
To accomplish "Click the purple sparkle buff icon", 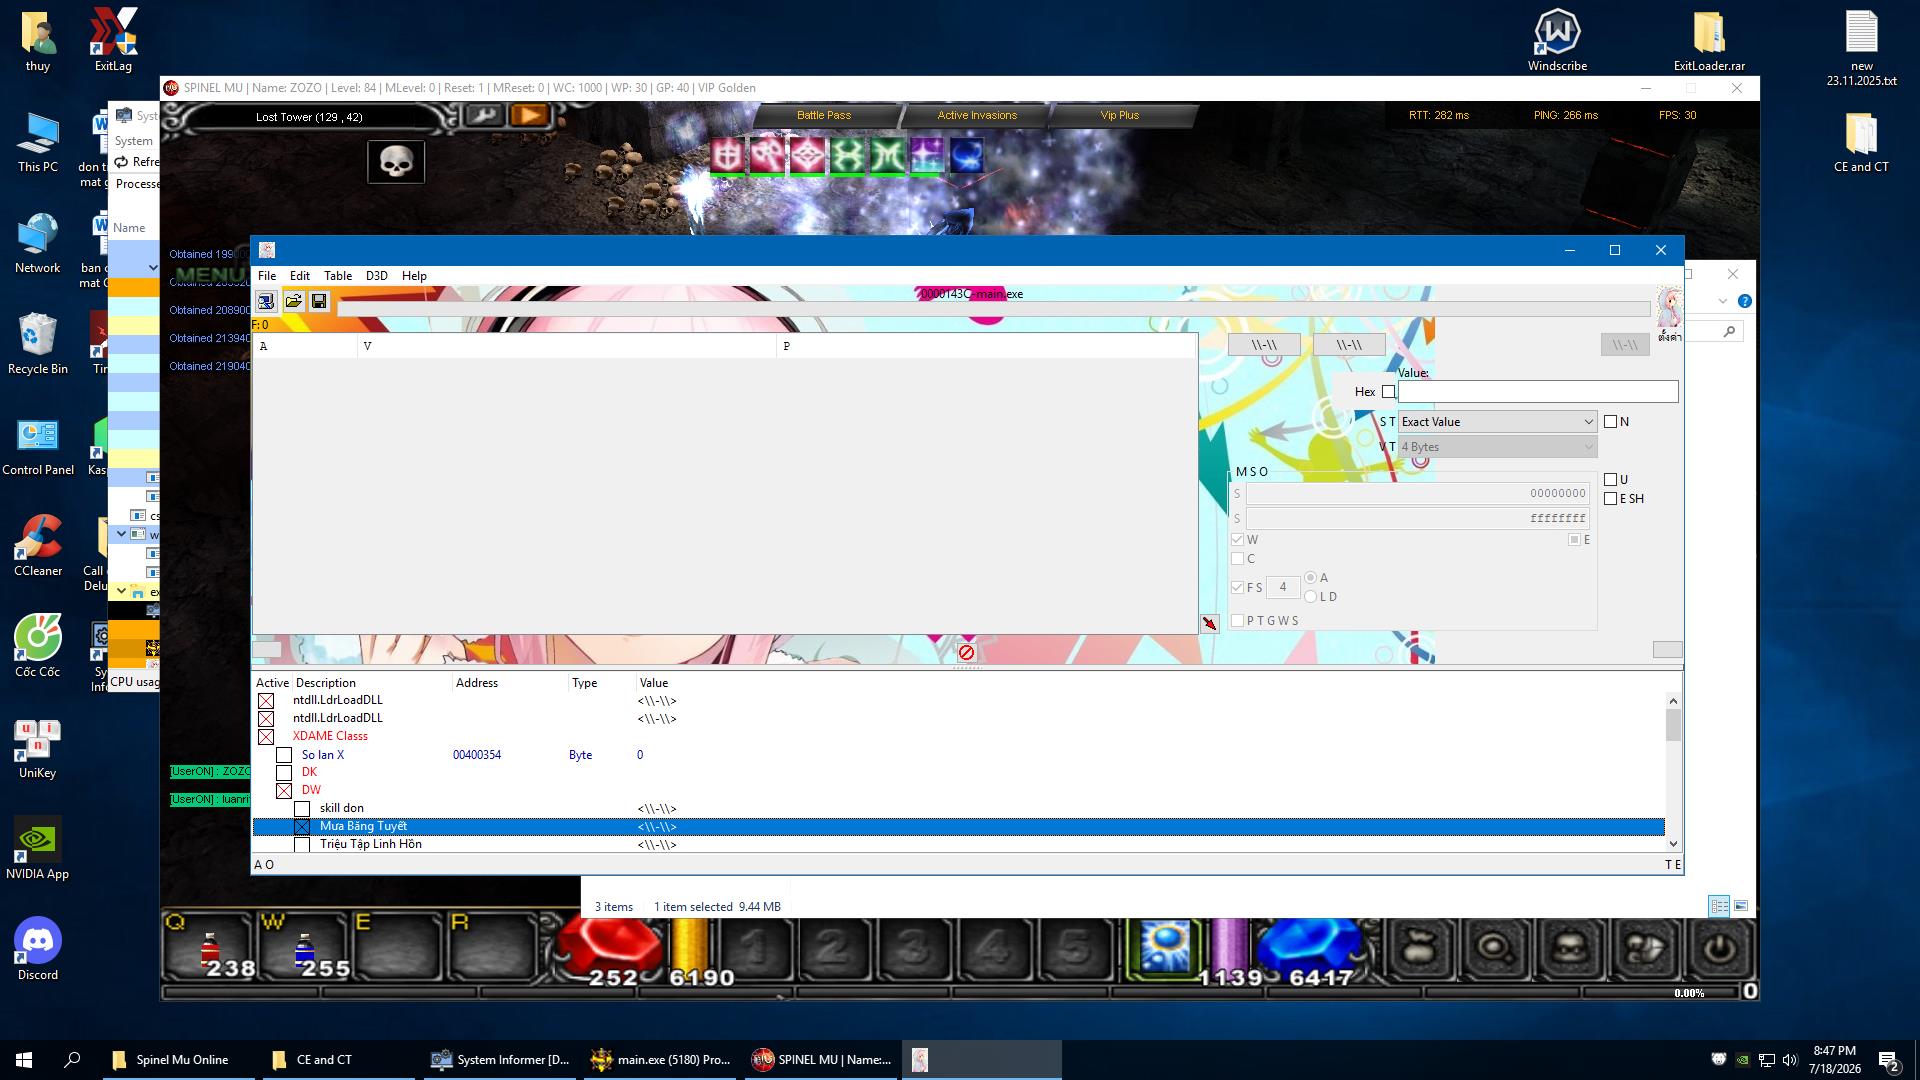I will [x=926, y=156].
